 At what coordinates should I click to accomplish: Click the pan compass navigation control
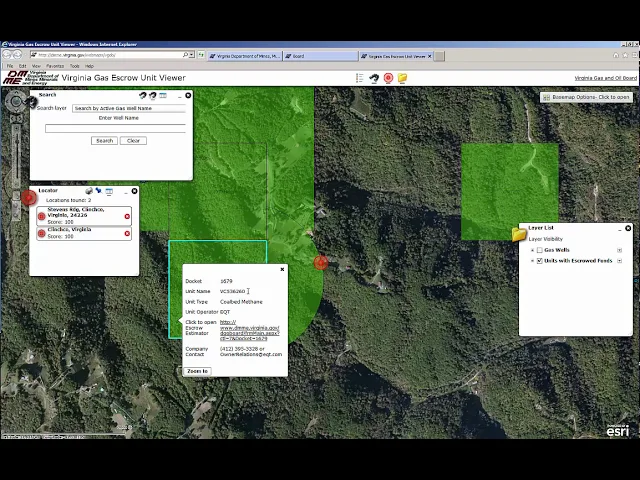tap(17, 101)
